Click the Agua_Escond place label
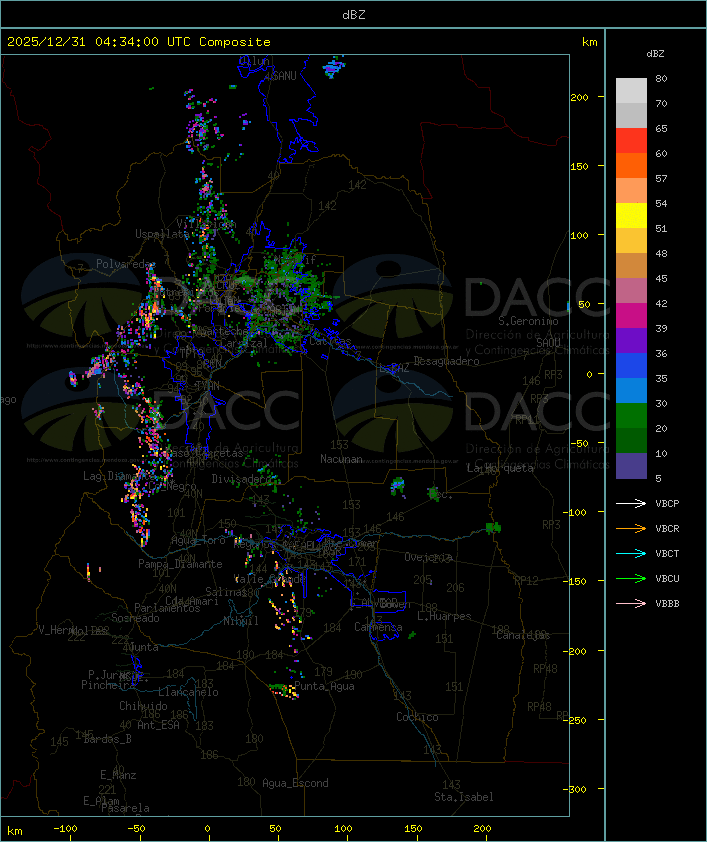This screenshot has height=842, width=707. point(295,783)
